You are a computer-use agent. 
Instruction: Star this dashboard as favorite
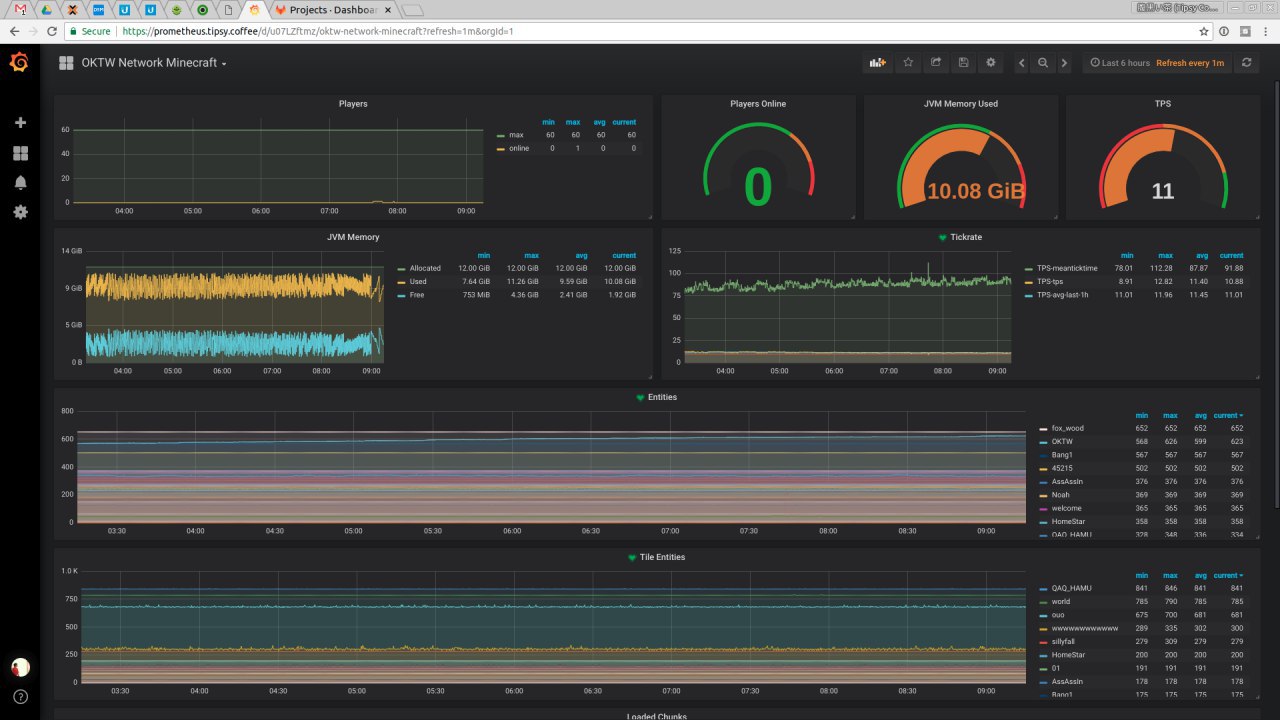908,63
